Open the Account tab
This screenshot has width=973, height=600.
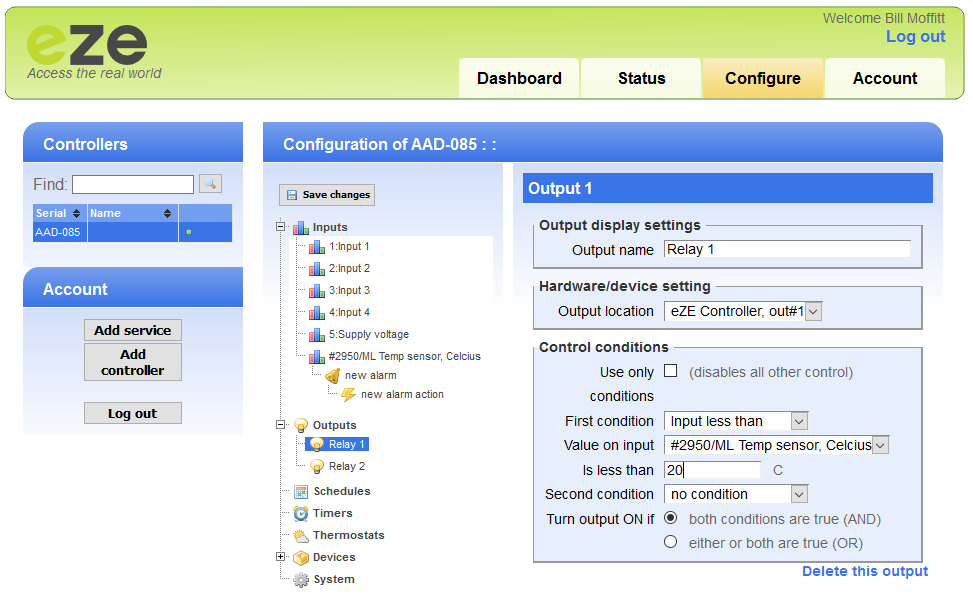coord(884,78)
